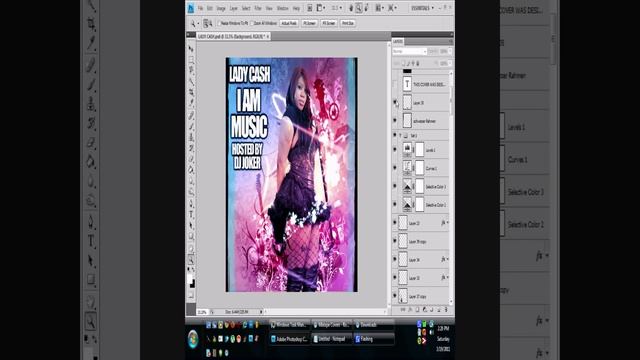Delete layer with trash icon

point(446,310)
